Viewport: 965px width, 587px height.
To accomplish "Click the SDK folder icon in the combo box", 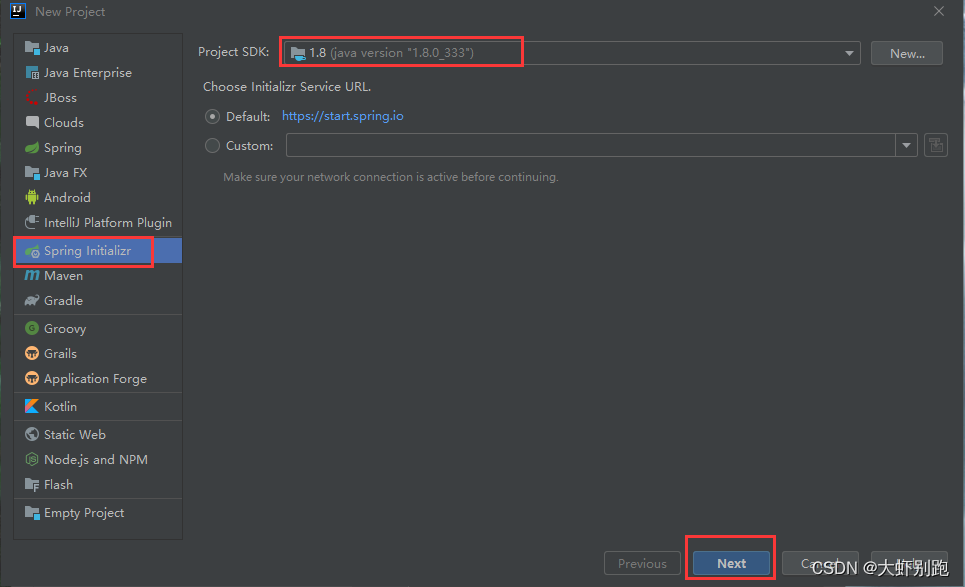I will [x=298, y=53].
